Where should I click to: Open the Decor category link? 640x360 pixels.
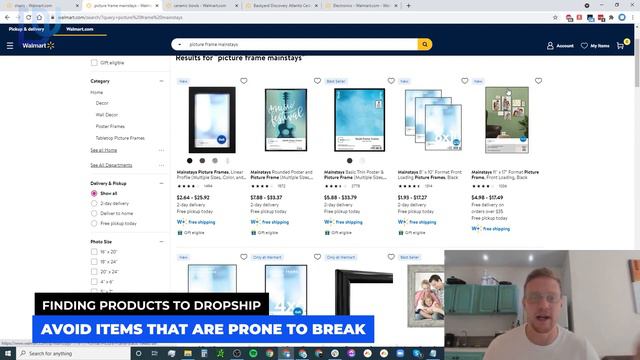pos(102,103)
